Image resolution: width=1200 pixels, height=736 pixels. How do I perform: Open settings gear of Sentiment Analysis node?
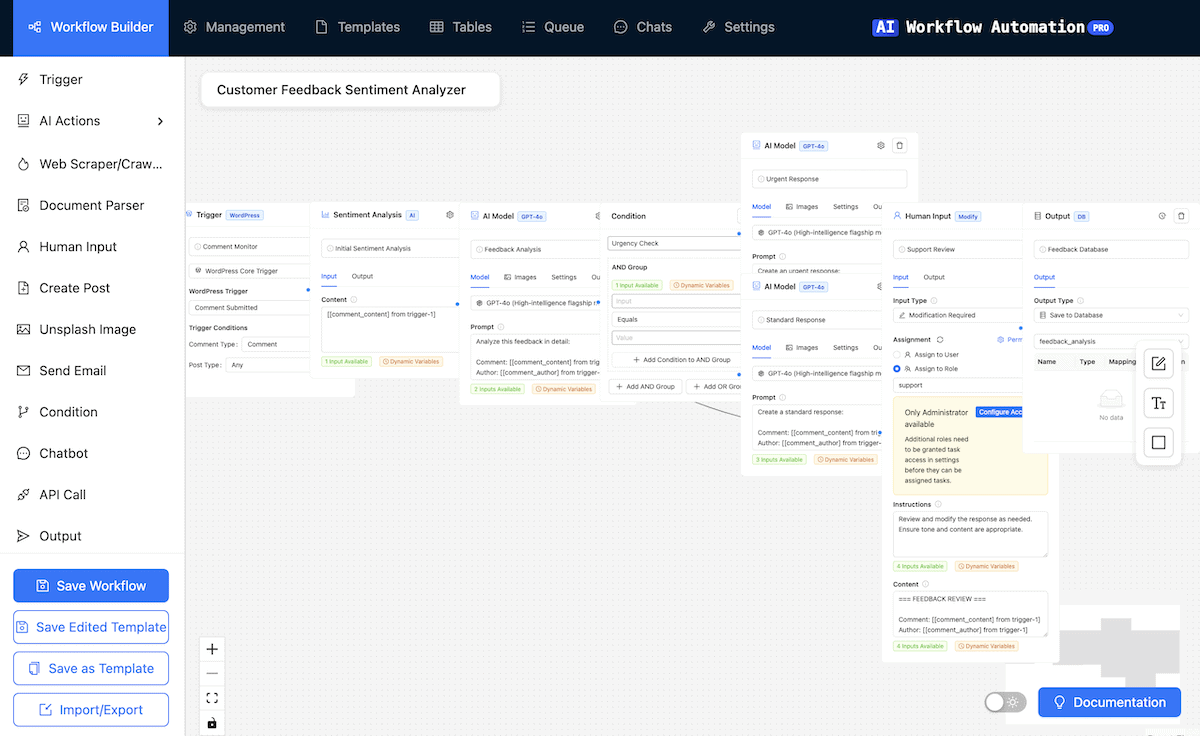450,215
